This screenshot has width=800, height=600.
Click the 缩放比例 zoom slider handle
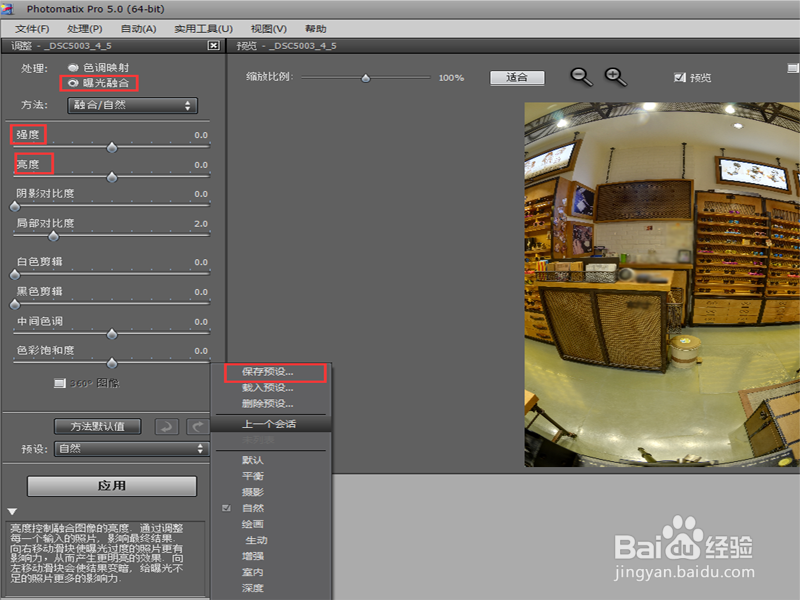366,78
